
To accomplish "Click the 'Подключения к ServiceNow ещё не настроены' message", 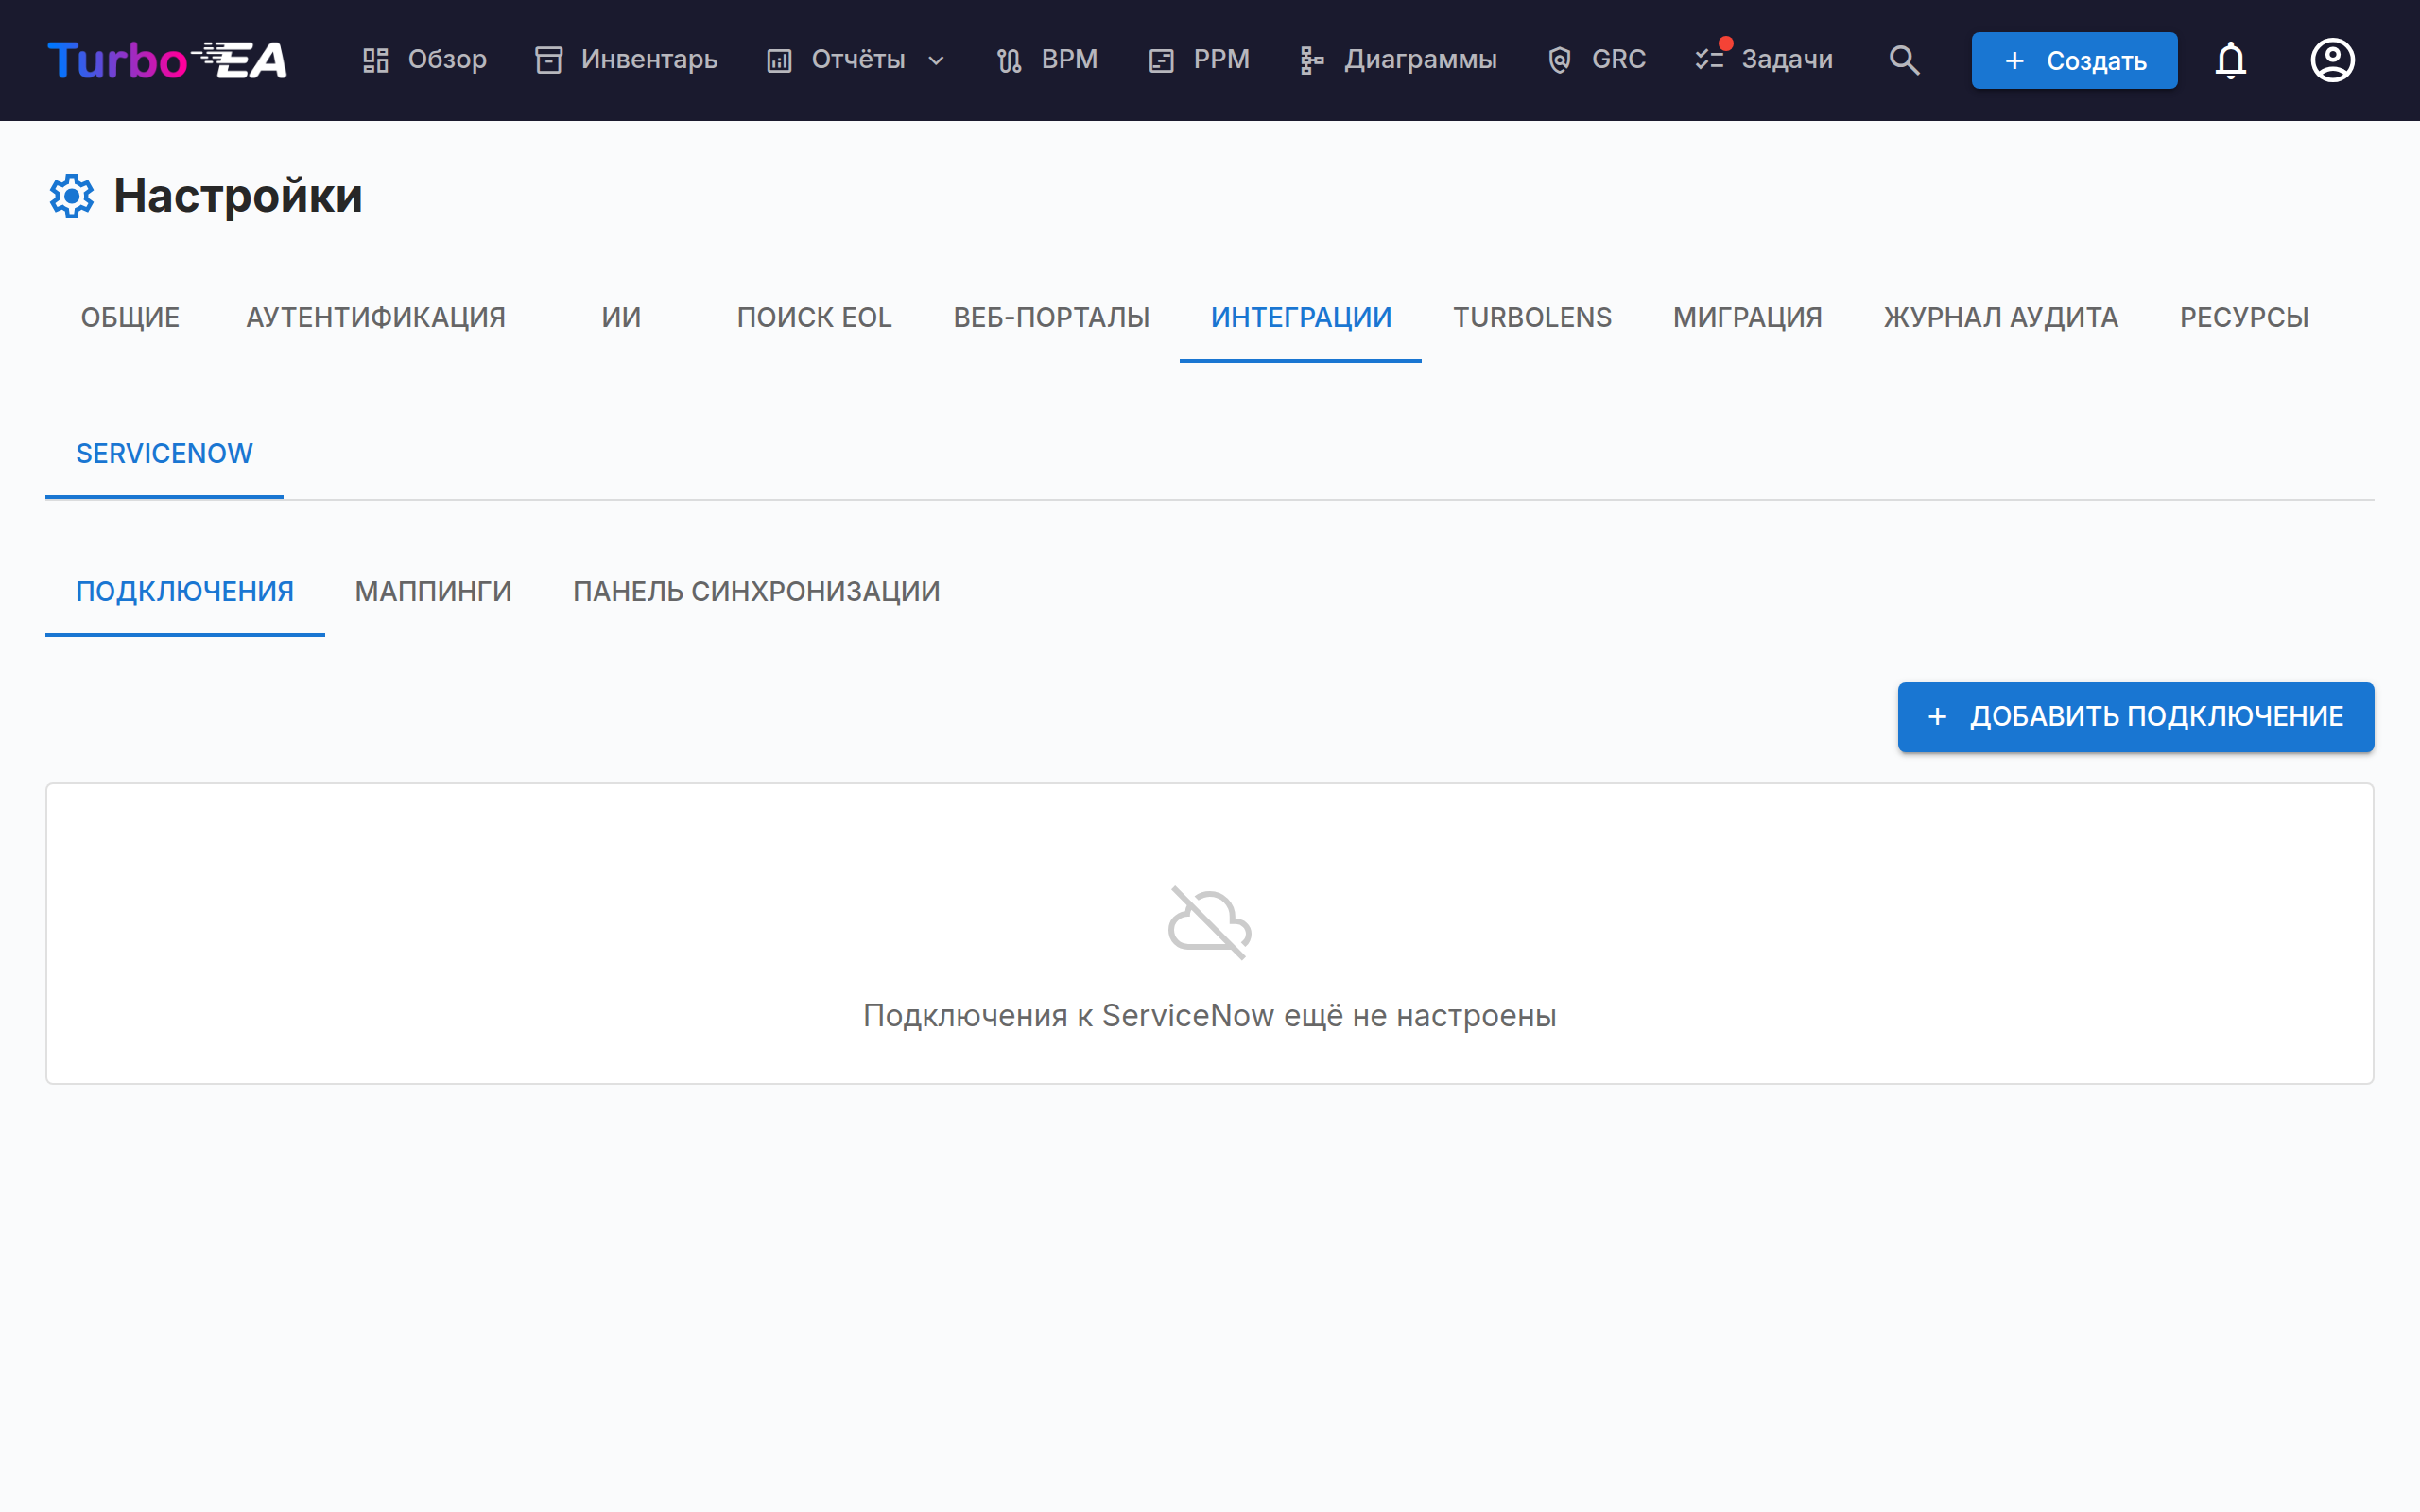I will 1210,1015.
